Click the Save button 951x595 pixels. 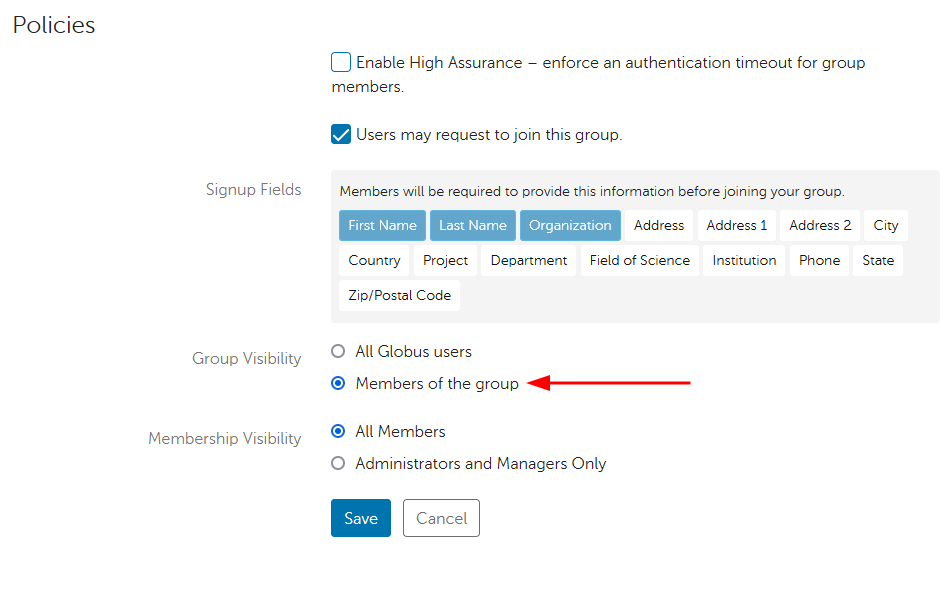click(x=360, y=518)
